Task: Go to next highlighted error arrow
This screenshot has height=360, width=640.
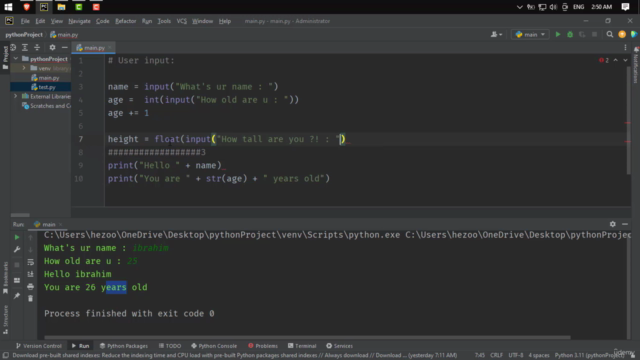Action: [625, 60]
